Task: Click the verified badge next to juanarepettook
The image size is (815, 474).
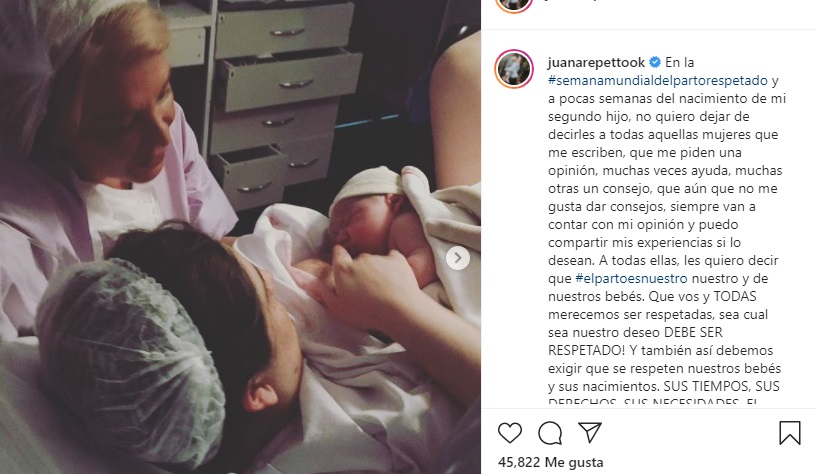Action: [655, 62]
